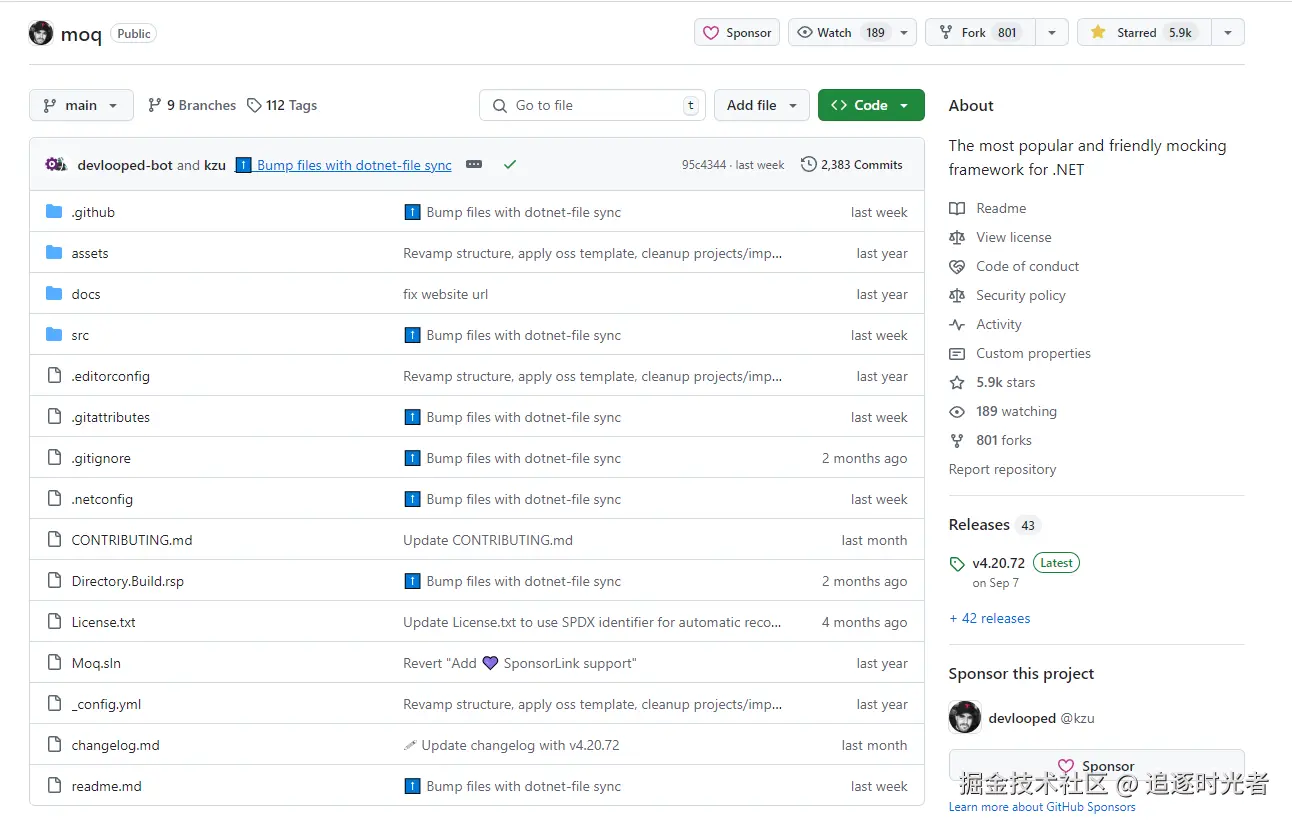Open release v4.20.72 Latest
Image resolution: width=1292 pixels, height=820 pixels.
(1026, 563)
